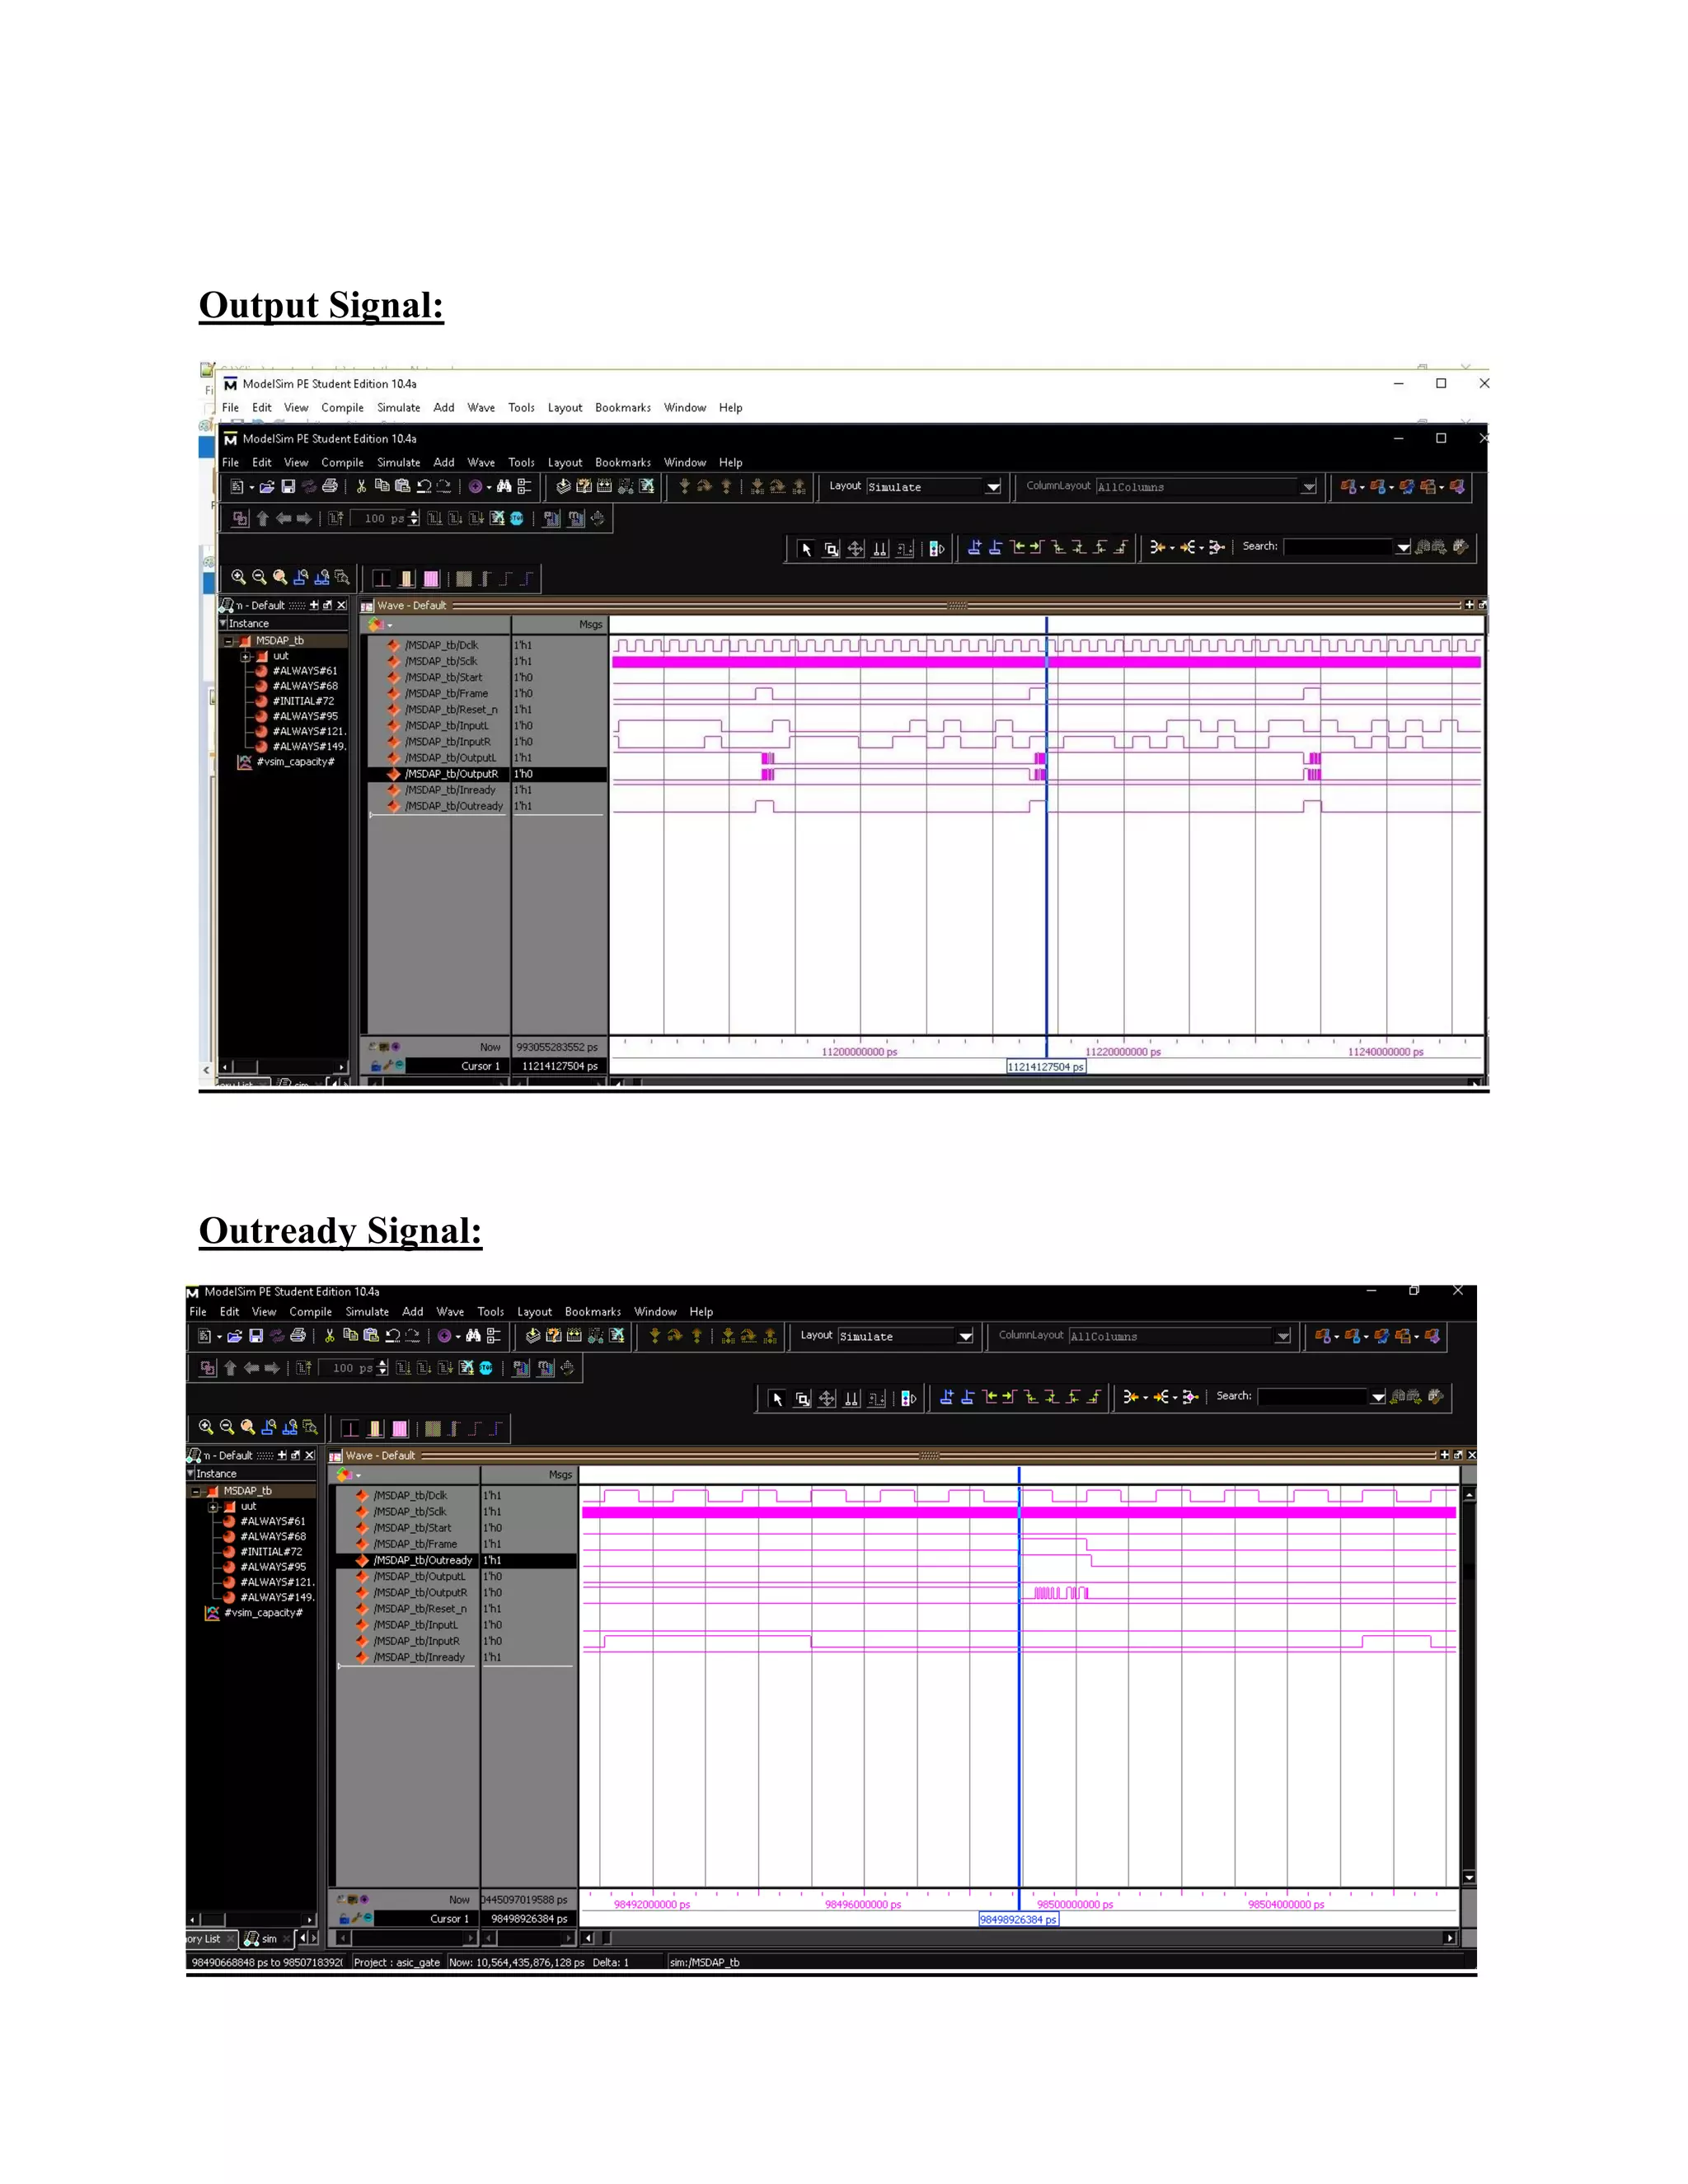Click run length stepper arrows in upper screenshot
This screenshot has width=1688, height=2184.
point(414,518)
